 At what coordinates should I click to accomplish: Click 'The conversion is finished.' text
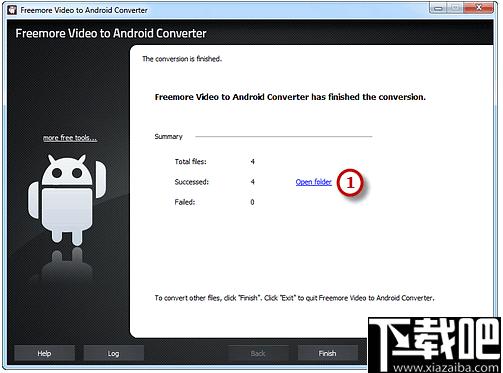(x=182, y=59)
